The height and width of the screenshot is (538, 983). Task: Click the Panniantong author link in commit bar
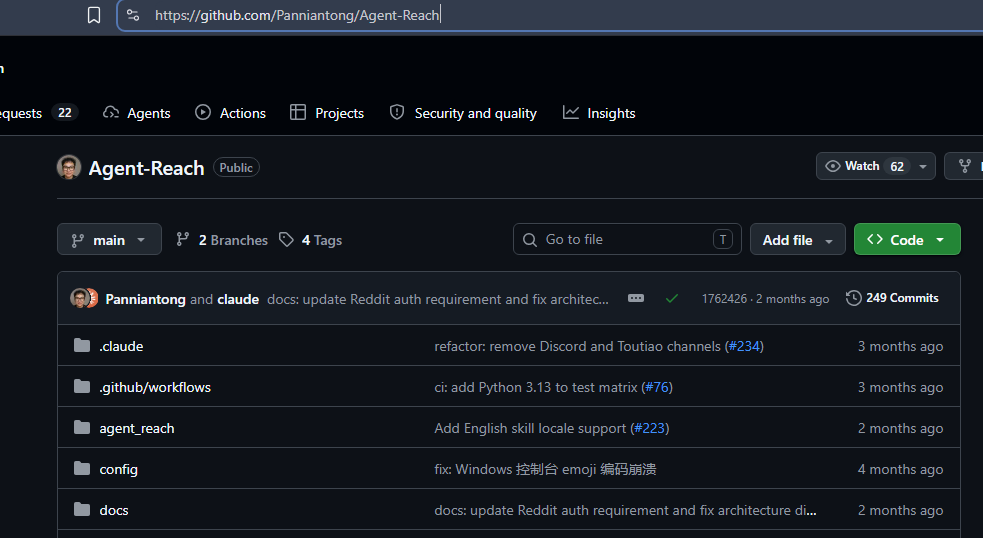coord(145,299)
